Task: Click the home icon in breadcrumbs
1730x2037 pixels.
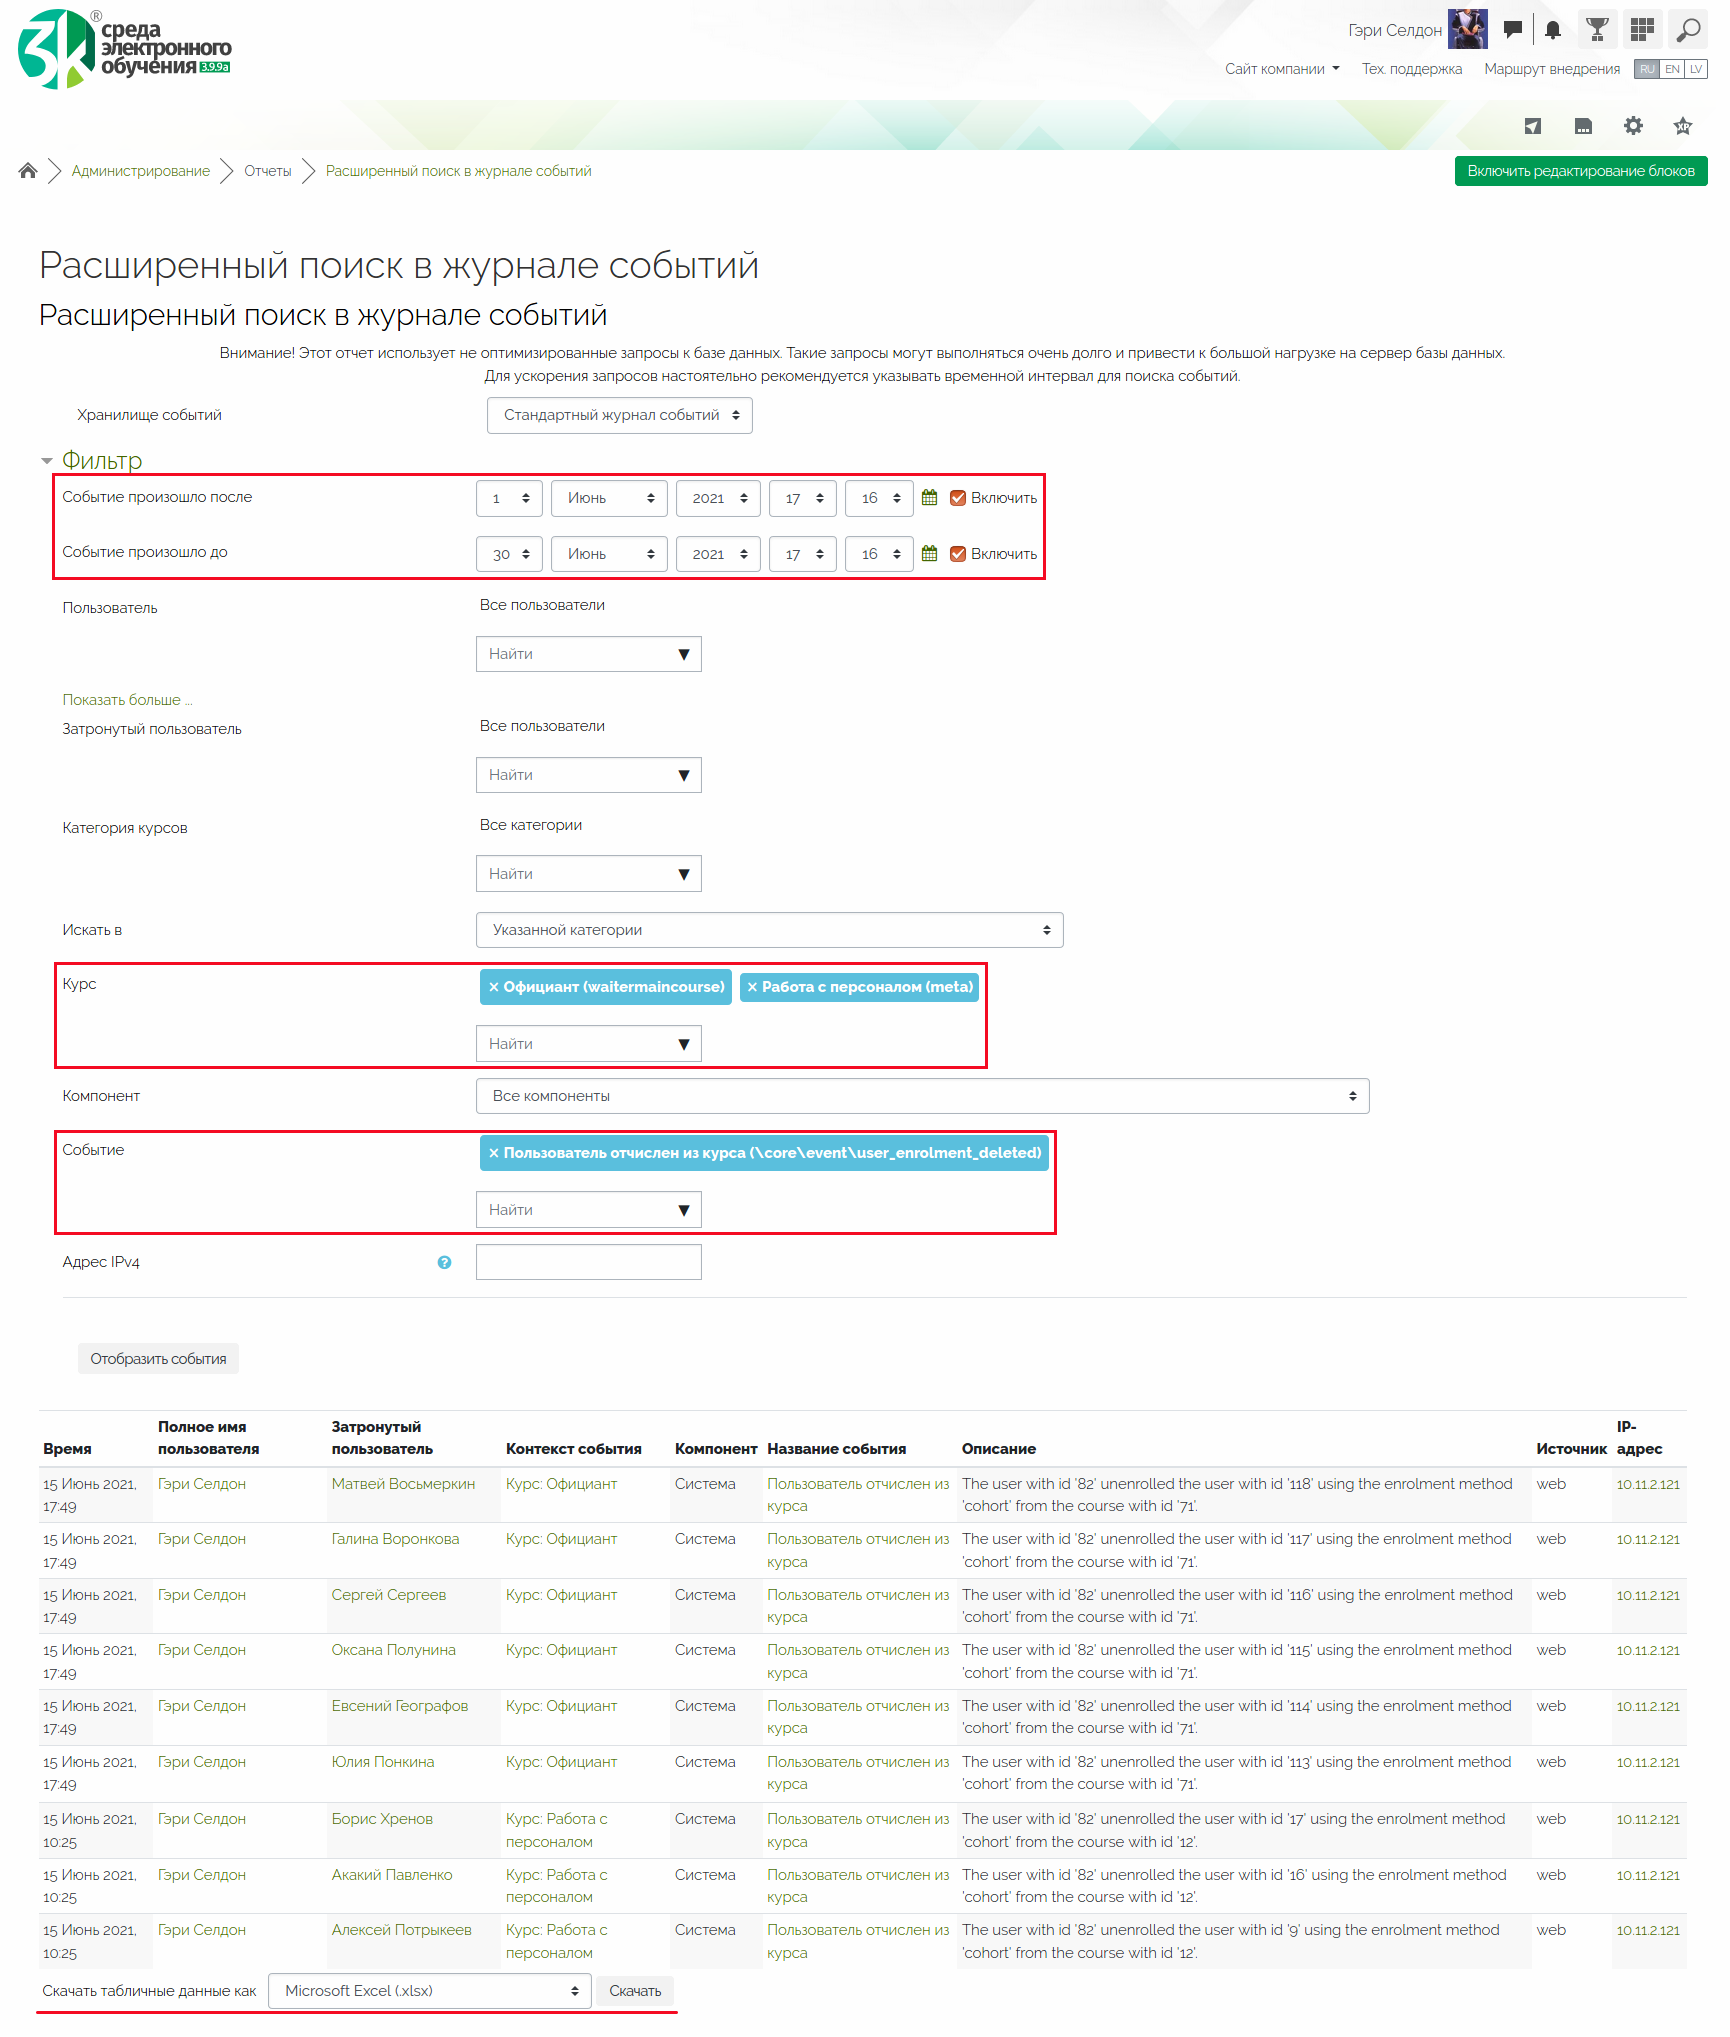Action: point(28,171)
